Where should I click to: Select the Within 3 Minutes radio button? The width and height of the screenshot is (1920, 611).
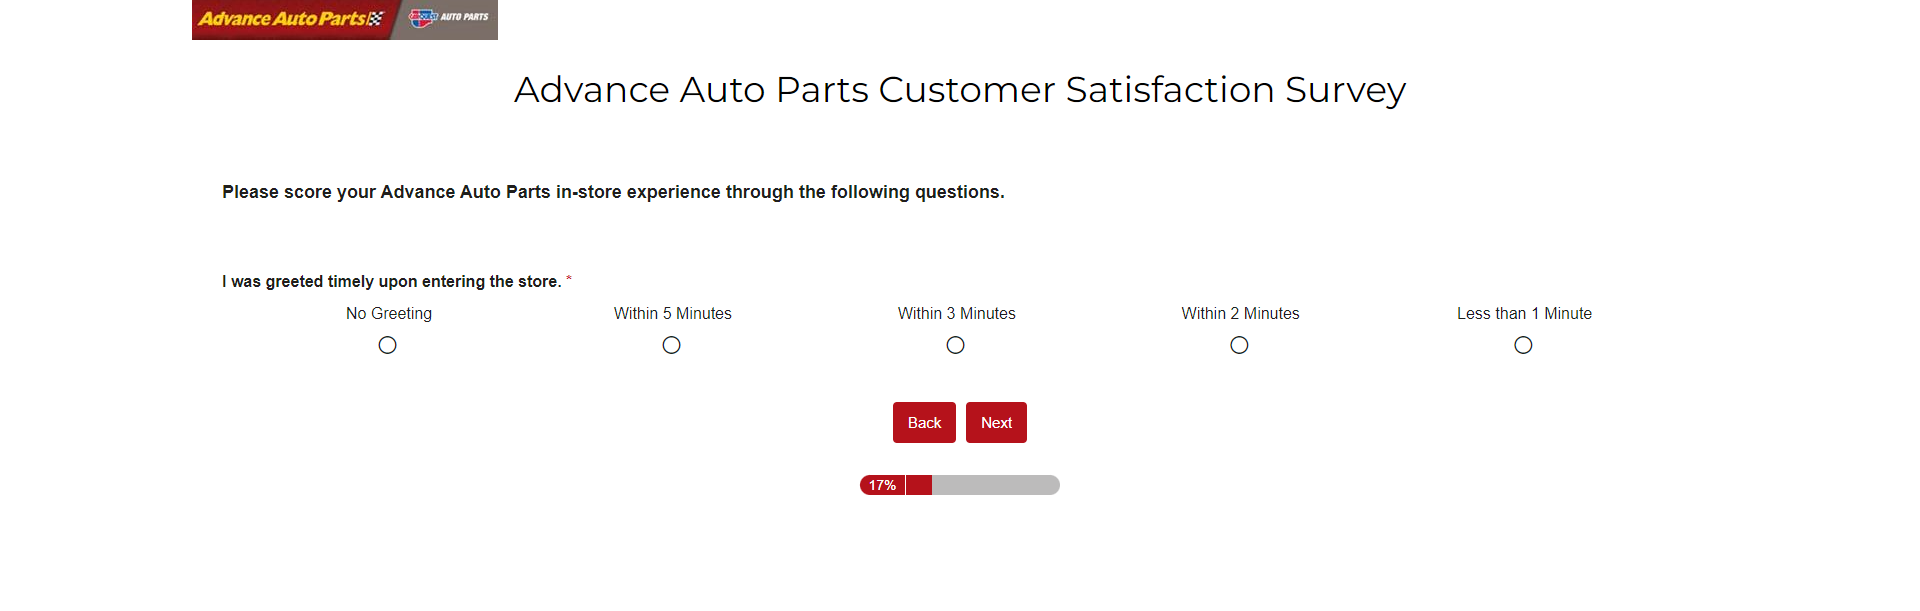(956, 345)
